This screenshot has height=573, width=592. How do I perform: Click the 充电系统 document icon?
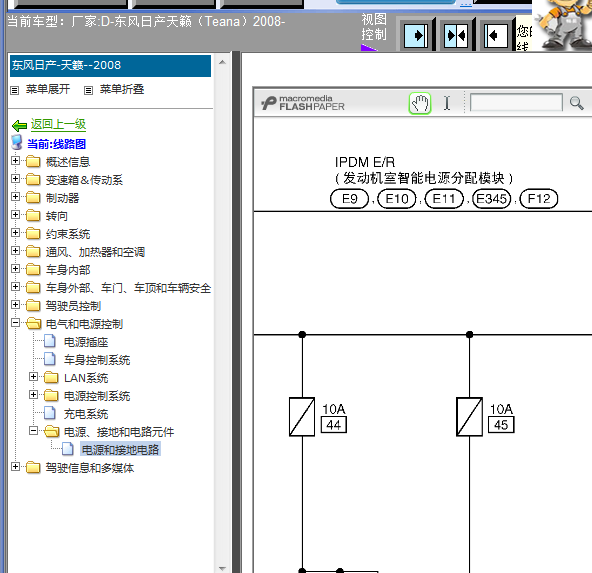click(x=50, y=413)
